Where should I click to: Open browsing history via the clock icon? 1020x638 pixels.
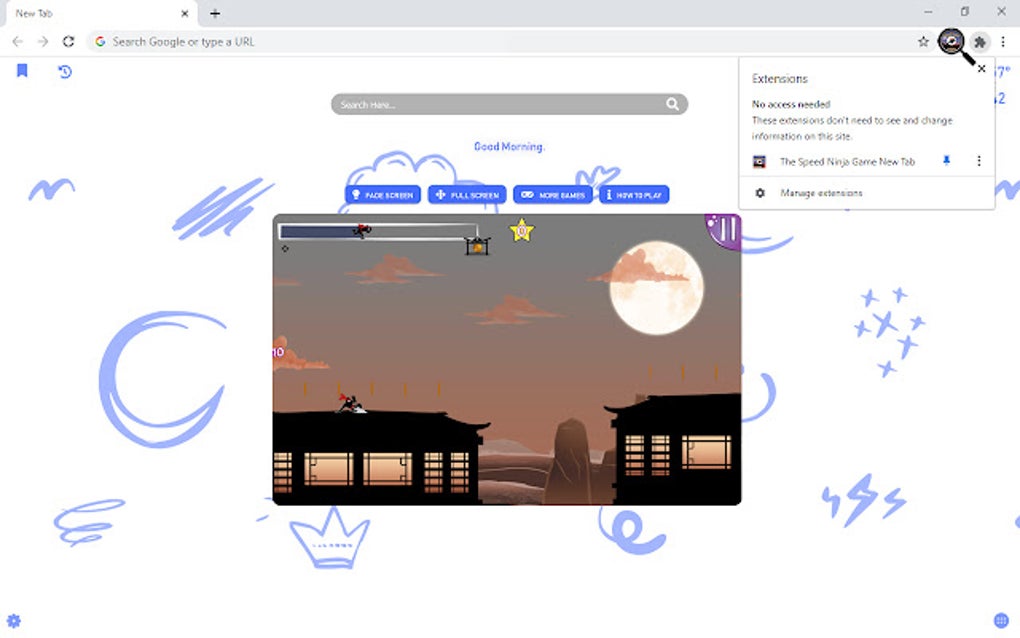(64, 71)
